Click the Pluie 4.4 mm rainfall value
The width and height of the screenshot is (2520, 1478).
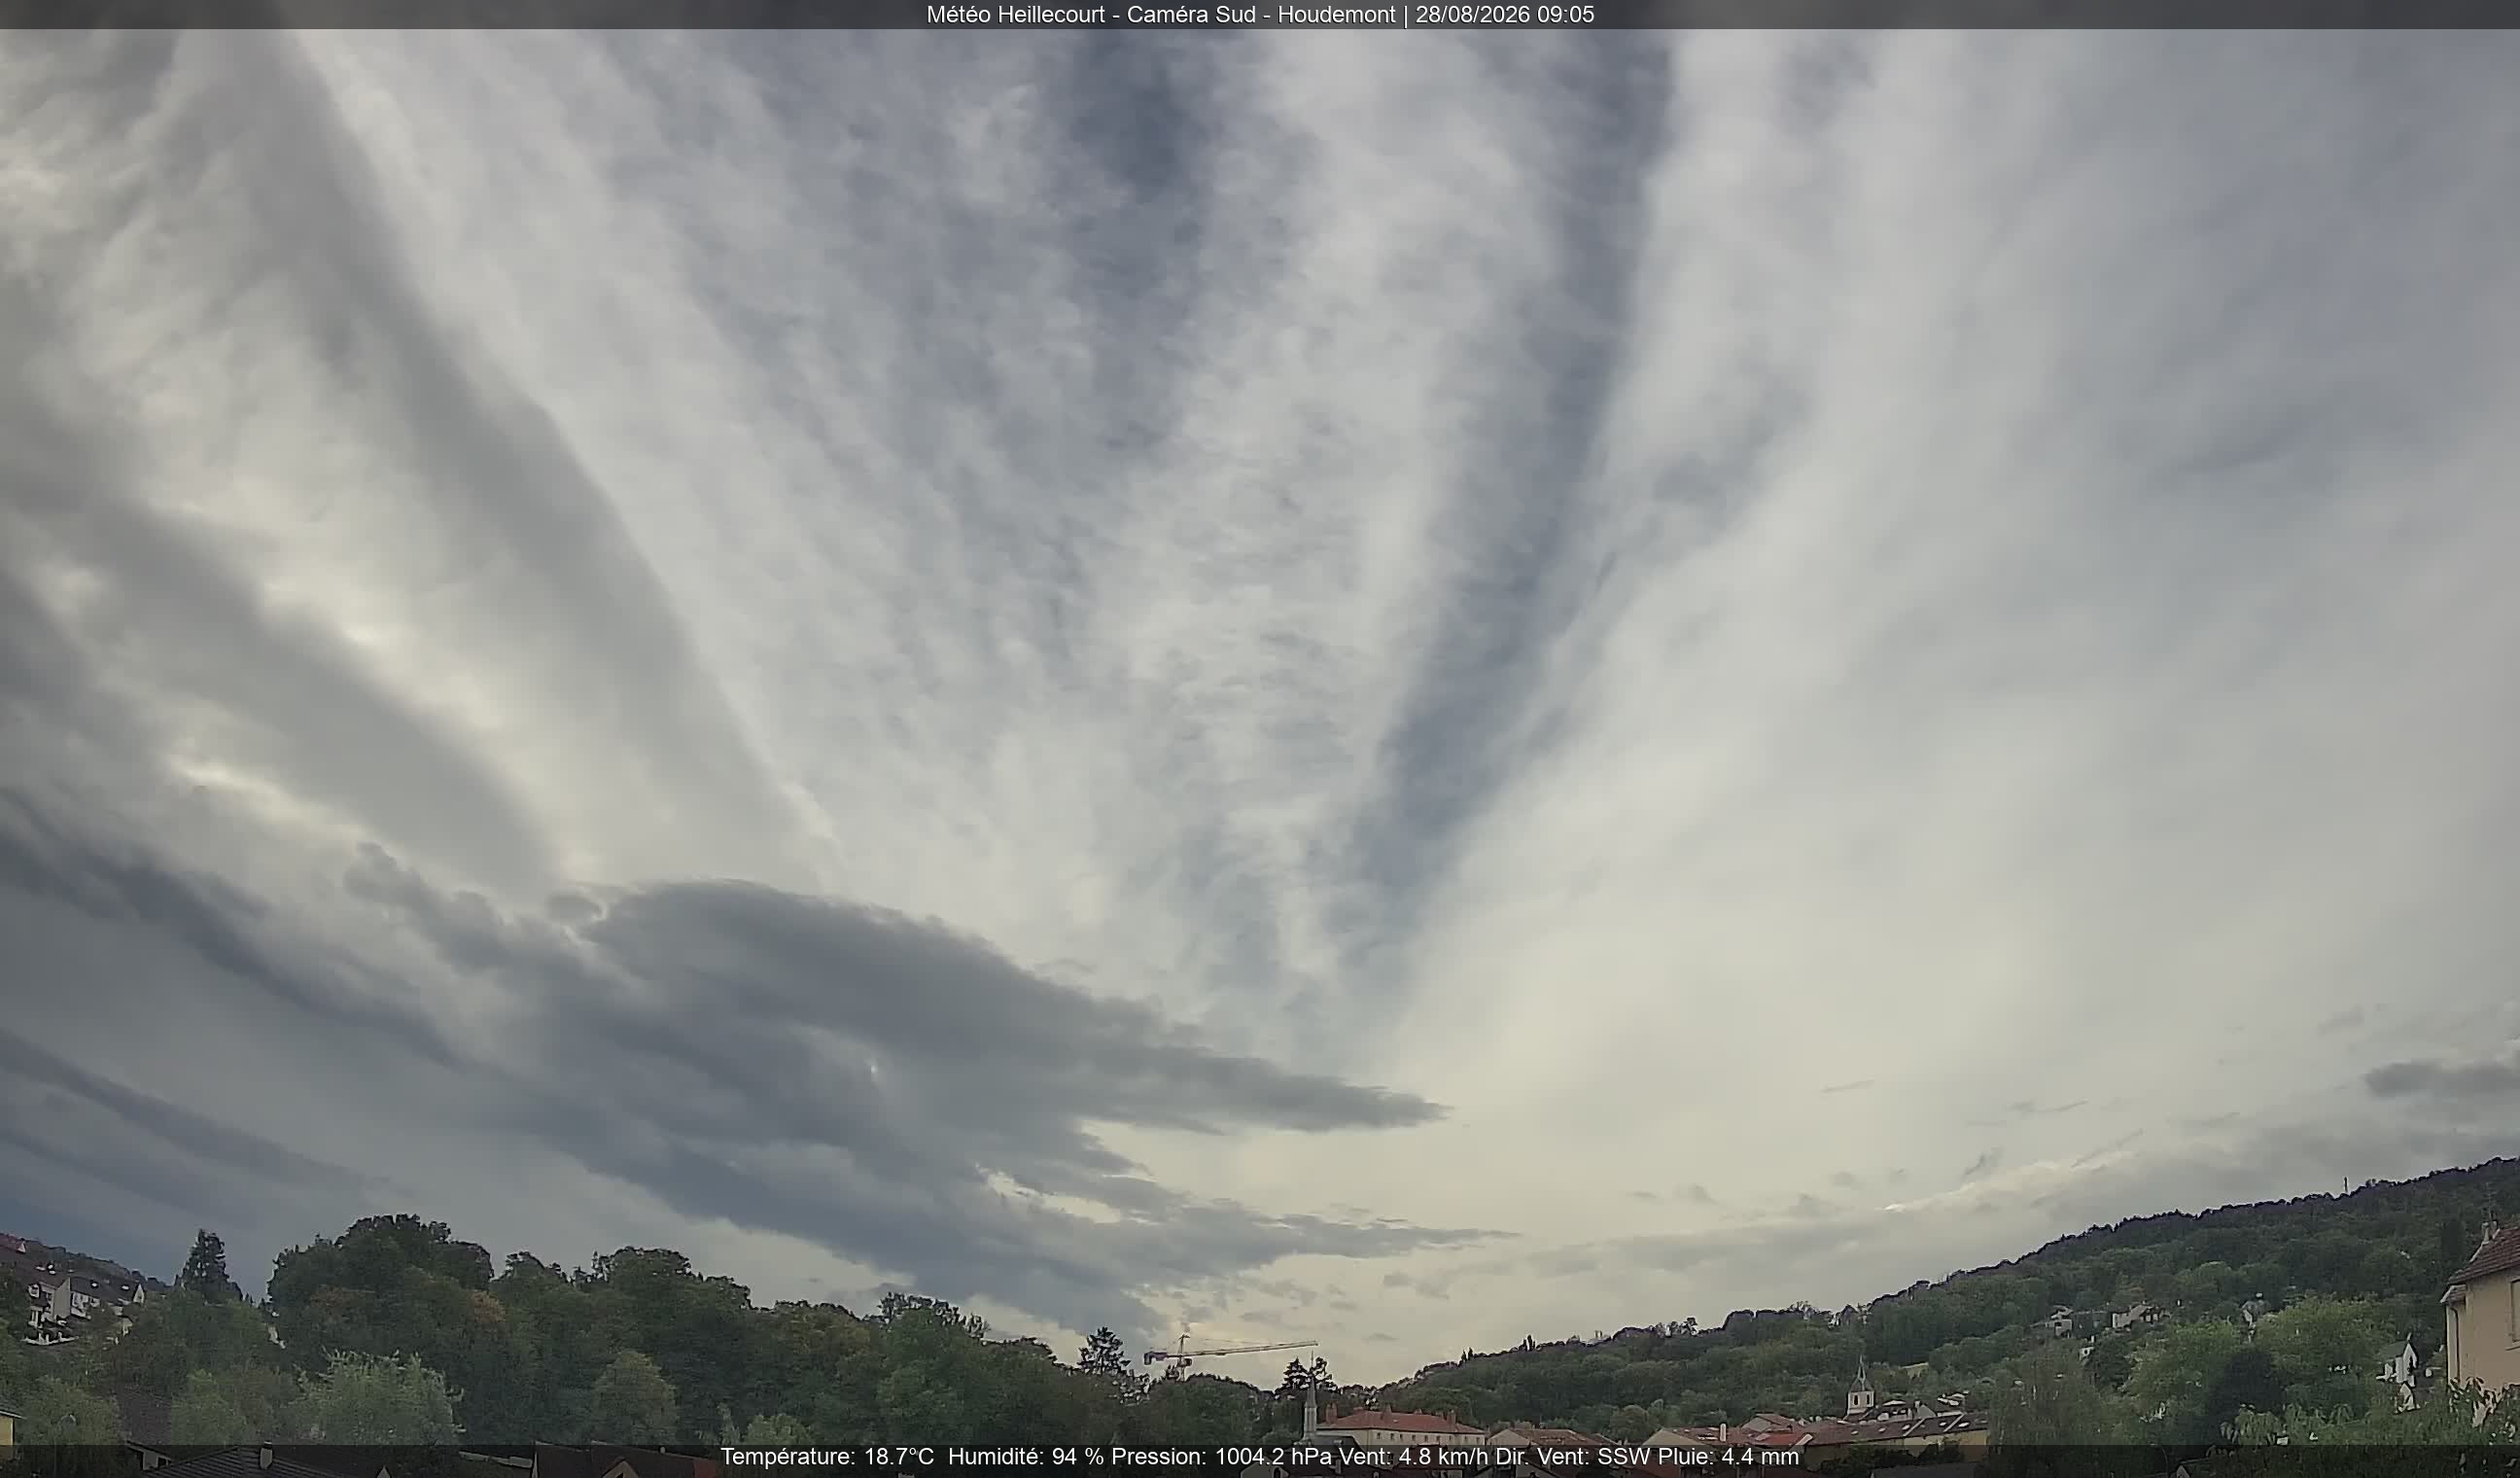(x=1728, y=1457)
